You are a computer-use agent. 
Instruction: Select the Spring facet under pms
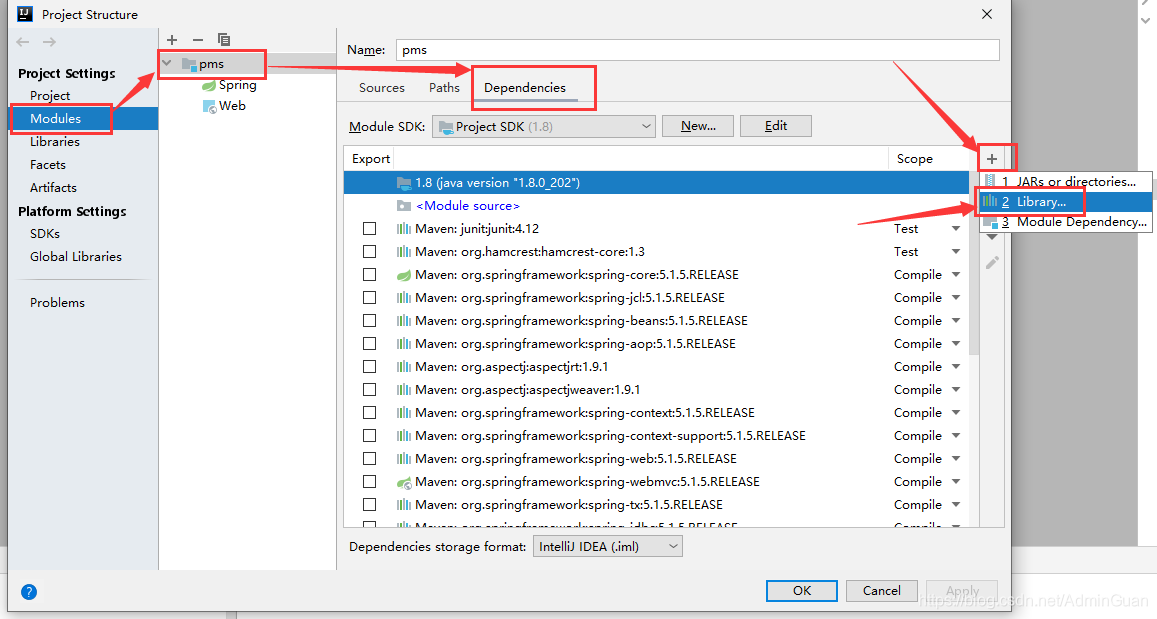point(229,85)
